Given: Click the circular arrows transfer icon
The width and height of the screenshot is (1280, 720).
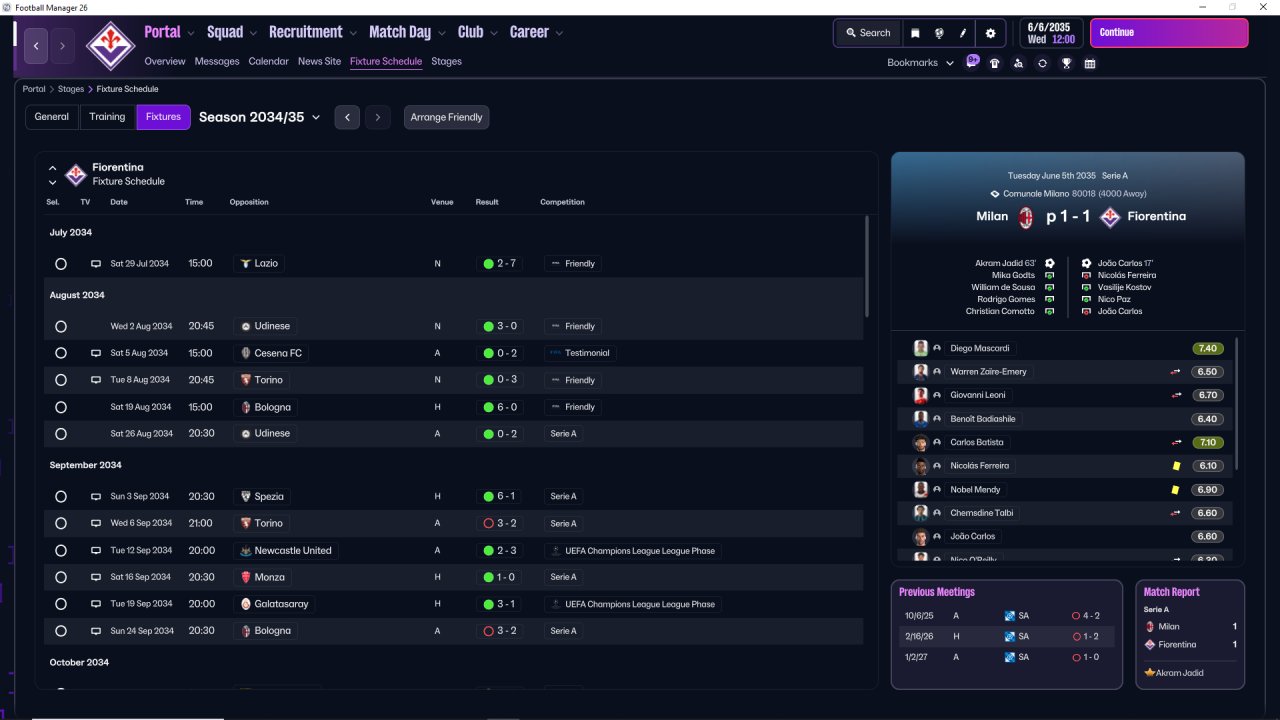Looking at the screenshot, I should tap(1042, 63).
